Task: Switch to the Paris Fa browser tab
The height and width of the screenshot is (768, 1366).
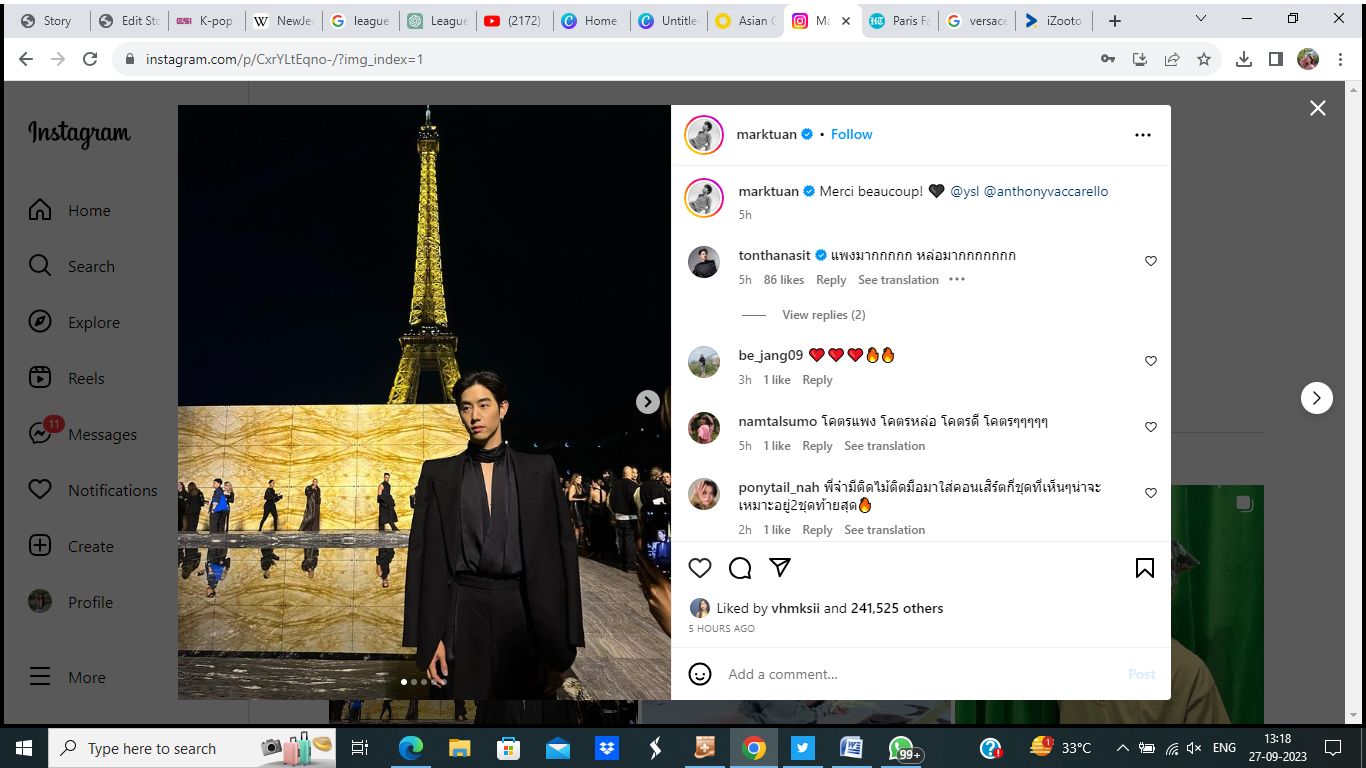Action: point(899,20)
